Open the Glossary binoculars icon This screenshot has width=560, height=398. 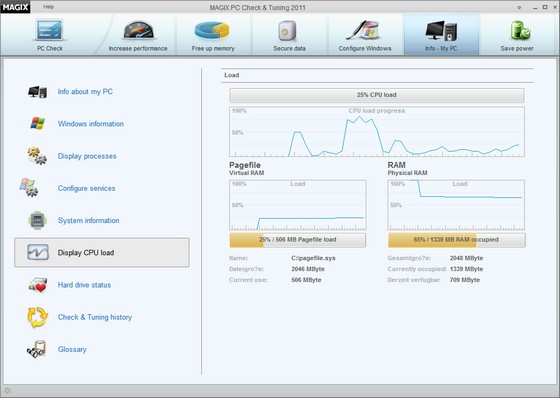tap(37, 349)
